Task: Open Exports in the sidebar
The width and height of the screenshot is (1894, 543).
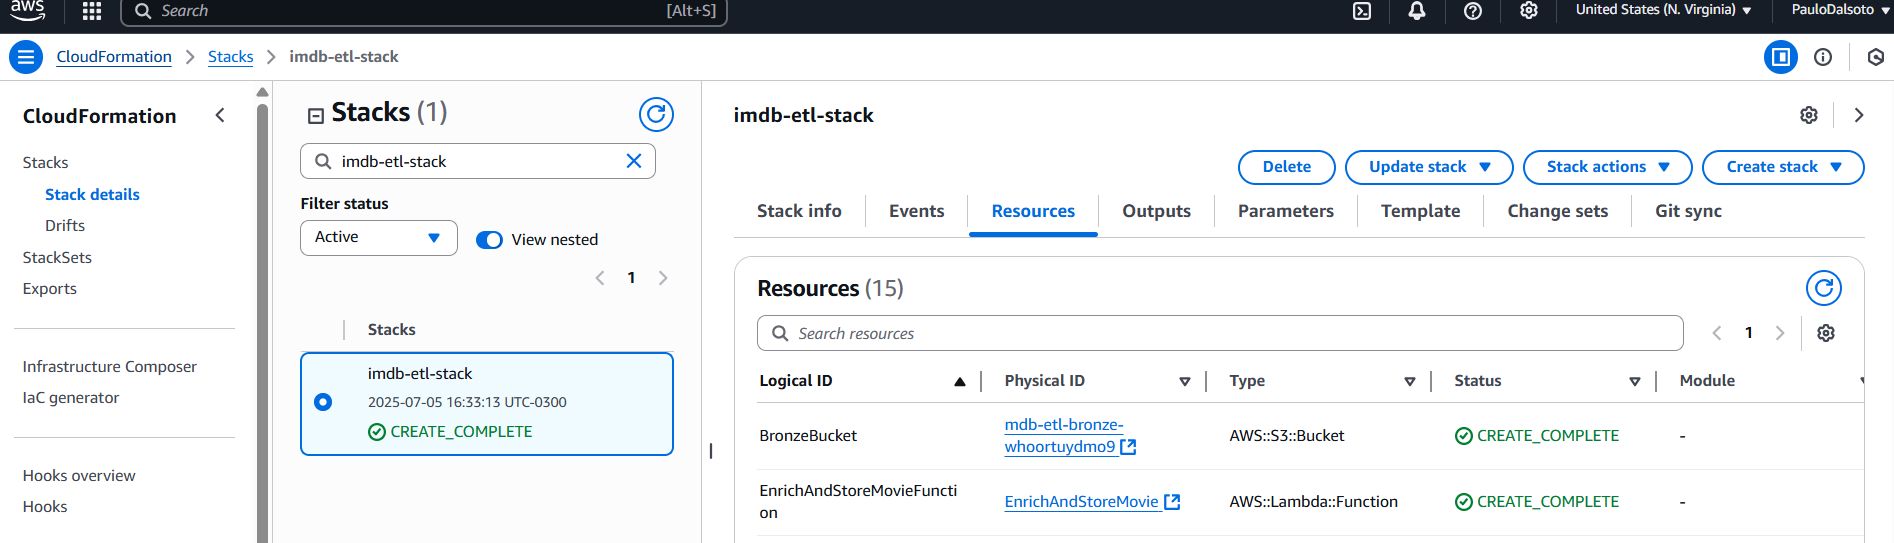Action: (x=50, y=289)
